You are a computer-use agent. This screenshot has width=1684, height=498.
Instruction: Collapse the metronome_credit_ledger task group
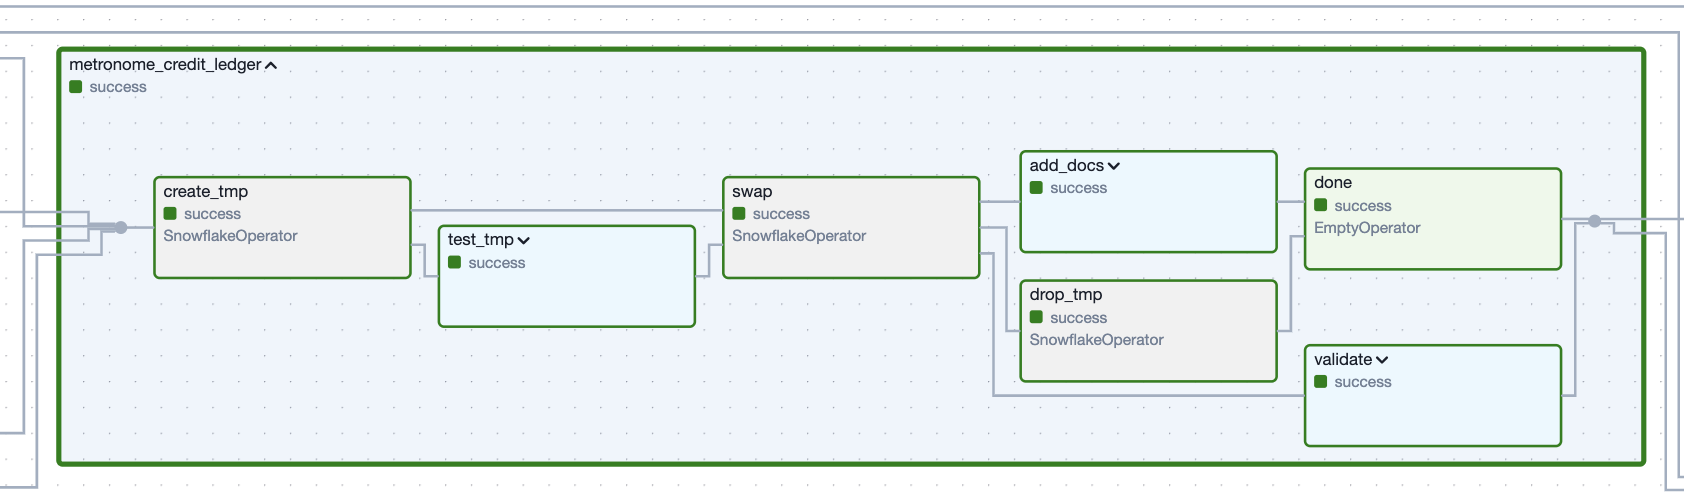(271, 66)
